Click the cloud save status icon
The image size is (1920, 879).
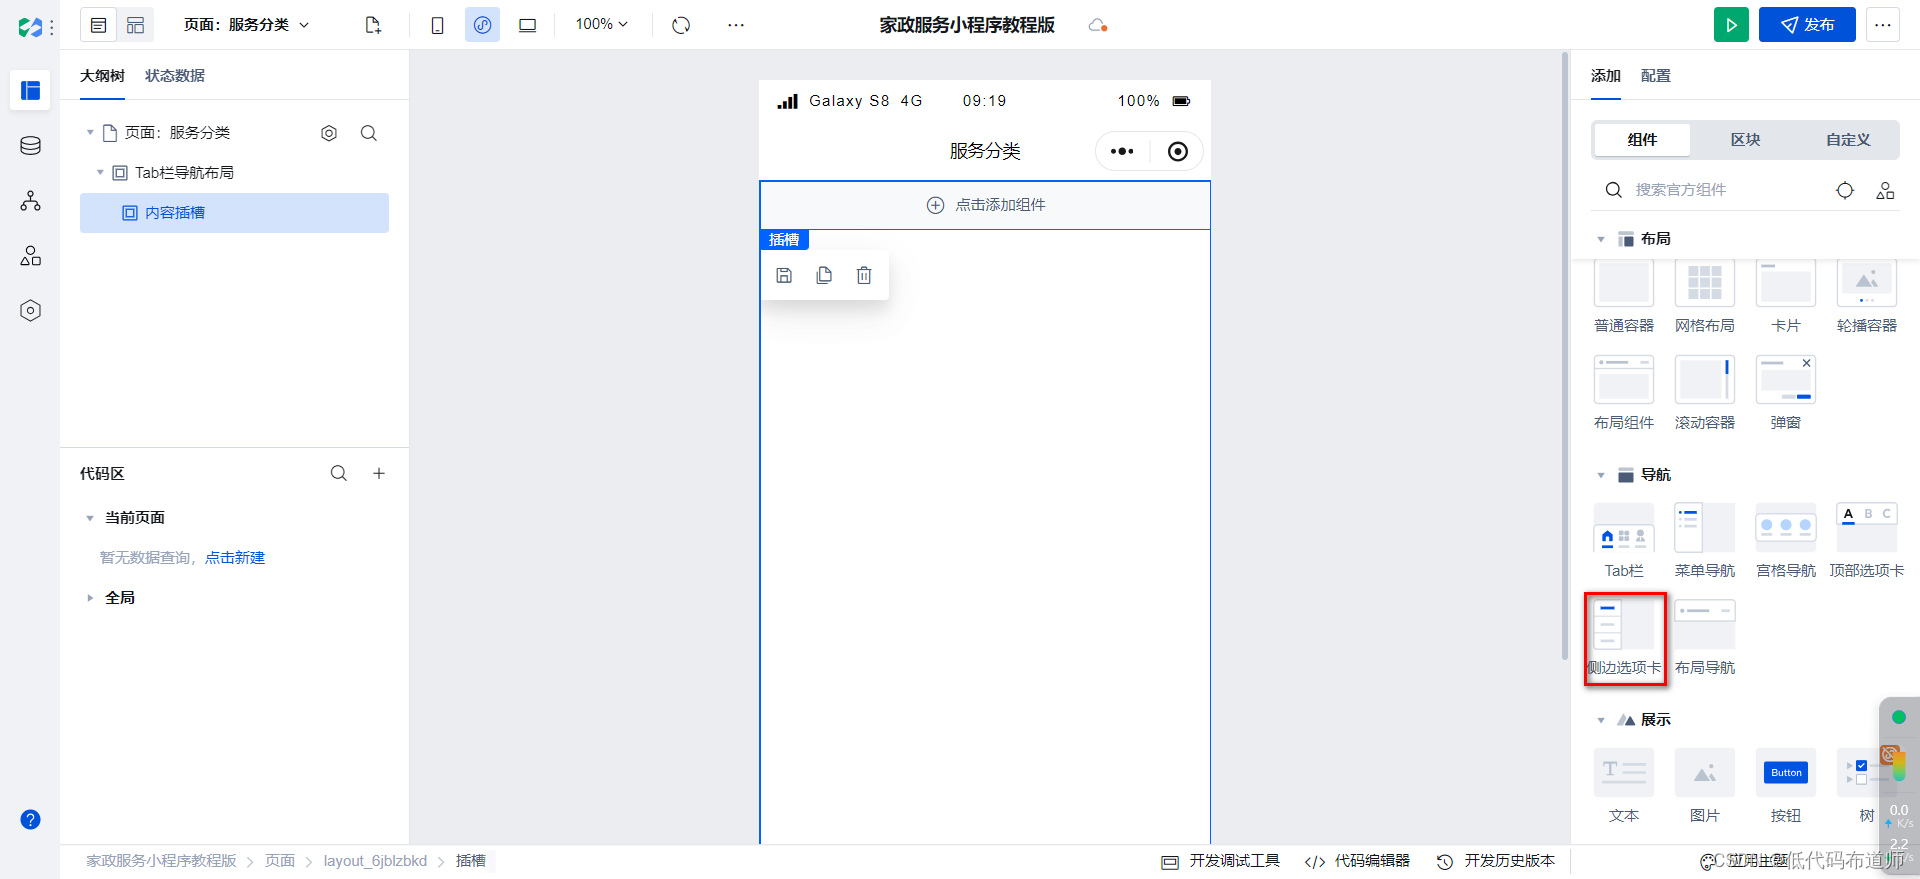pos(1097,25)
